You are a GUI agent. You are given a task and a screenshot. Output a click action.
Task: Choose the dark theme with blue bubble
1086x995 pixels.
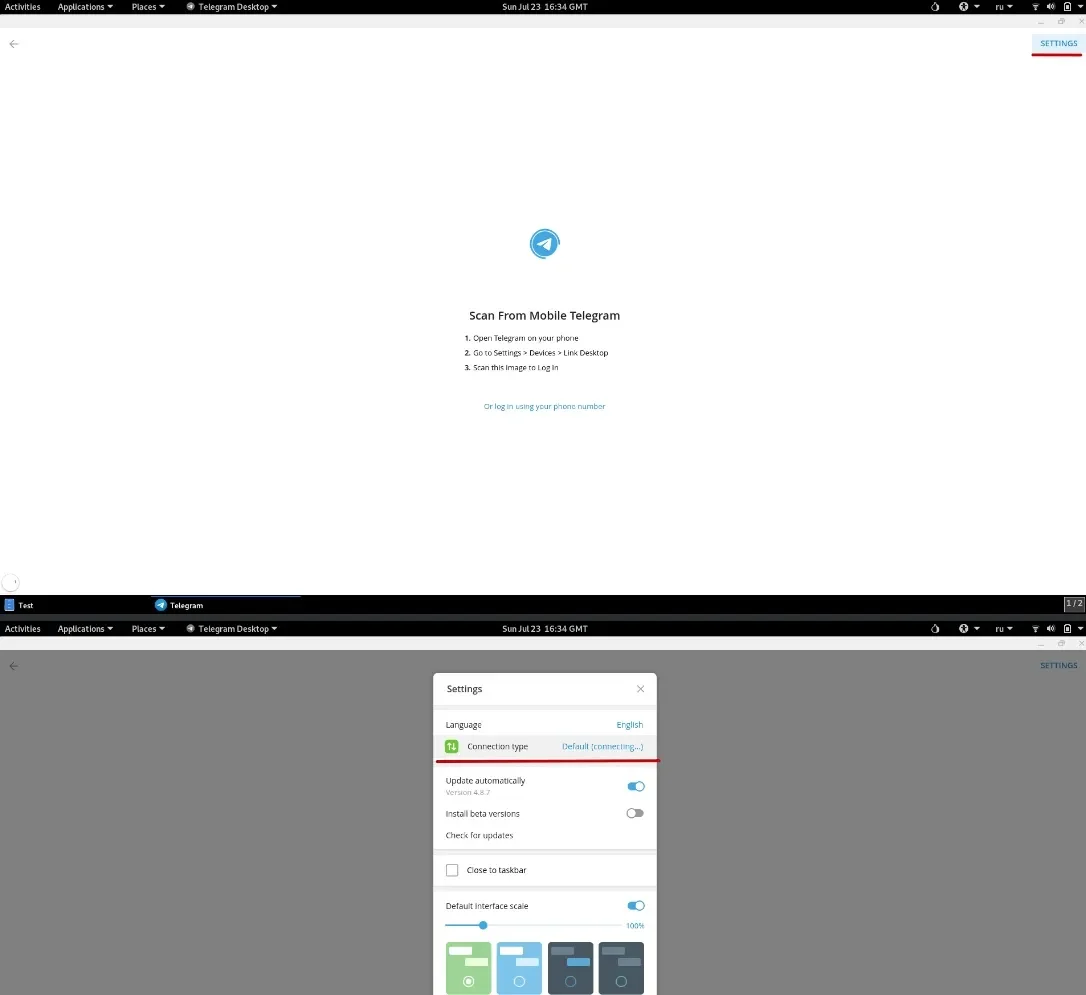[x=570, y=968]
